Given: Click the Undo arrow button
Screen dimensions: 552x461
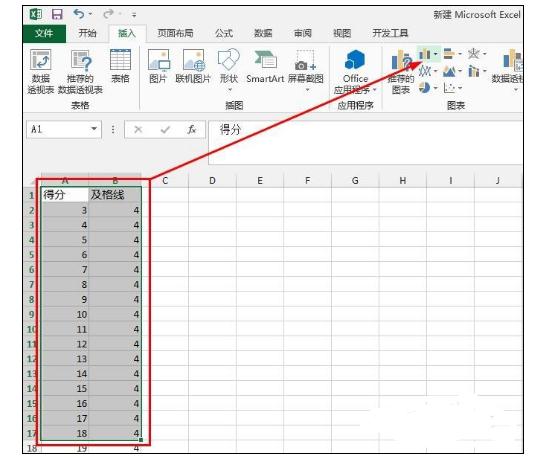Looking at the screenshot, I should [x=79, y=14].
